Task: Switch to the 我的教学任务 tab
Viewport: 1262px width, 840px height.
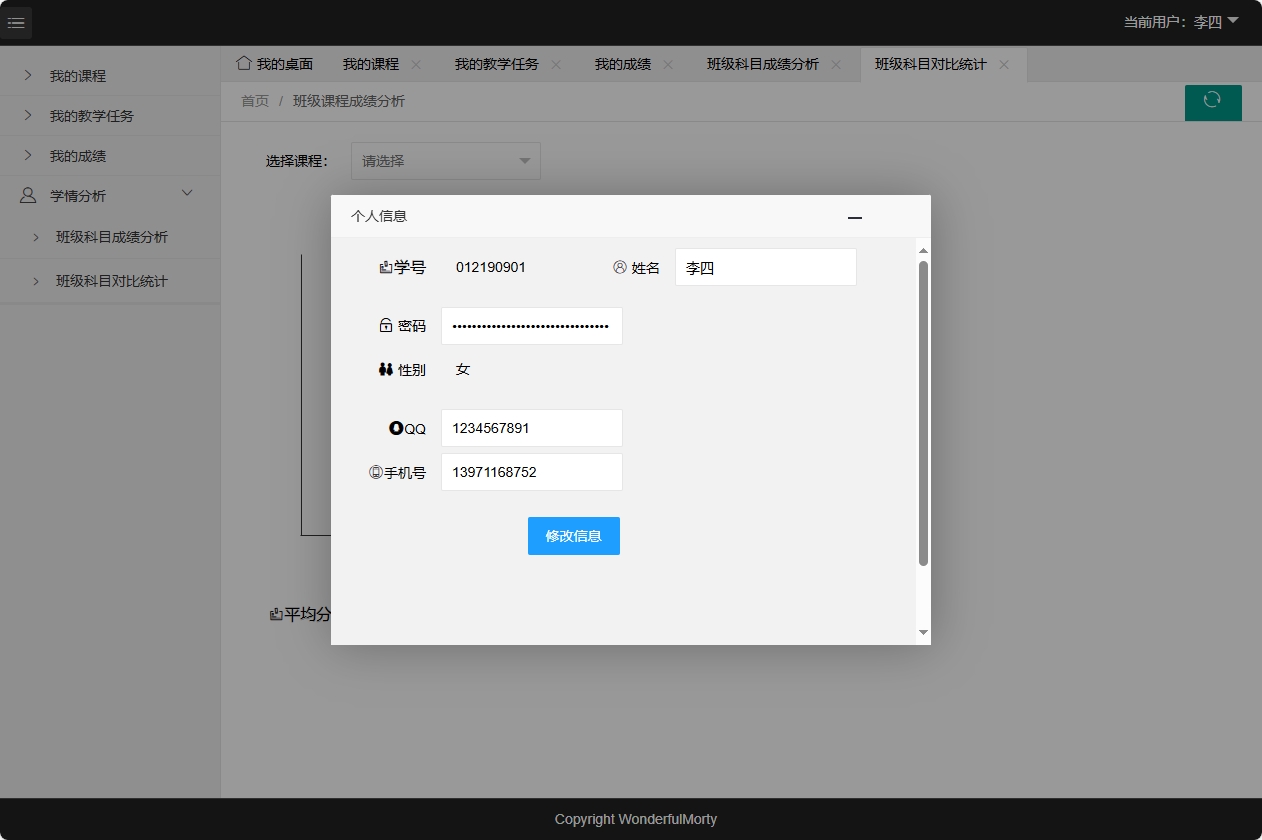Action: [x=498, y=63]
